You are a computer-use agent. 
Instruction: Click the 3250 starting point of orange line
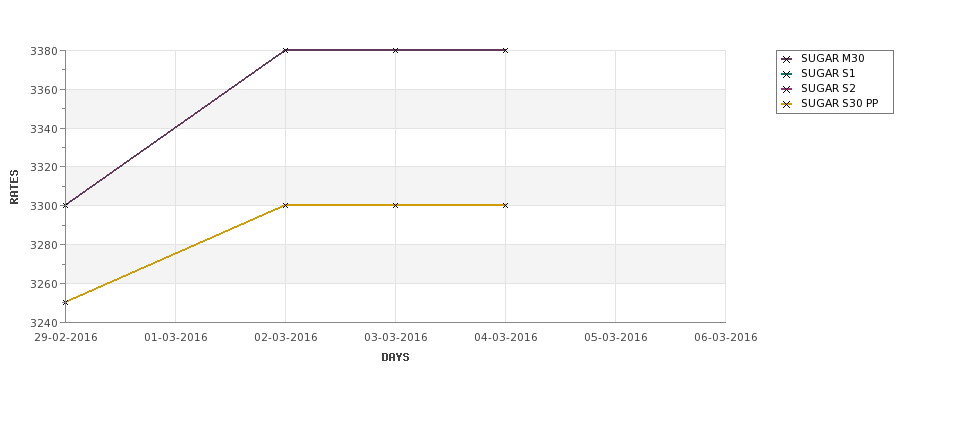click(x=65, y=302)
